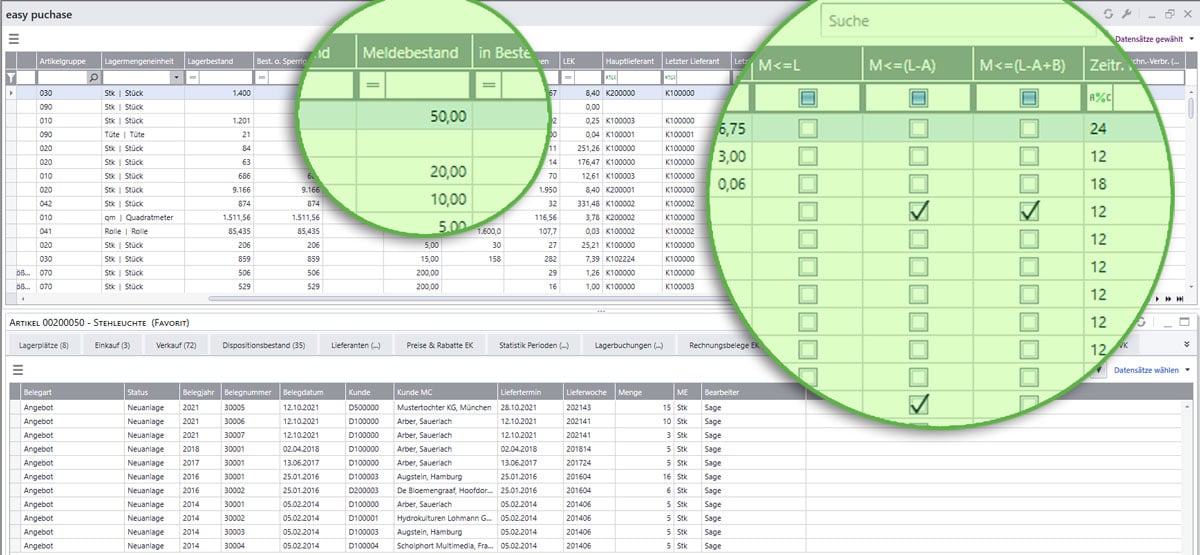Tick the M<=L checkbox in the row with 24
The image size is (1200, 555).
coord(808,128)
